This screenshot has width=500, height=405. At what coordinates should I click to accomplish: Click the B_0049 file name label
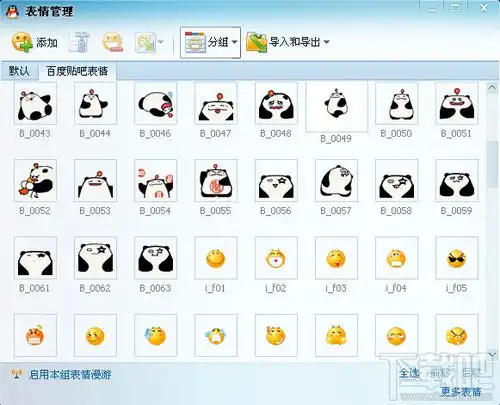pyautogui.click(x=336, y=139)
